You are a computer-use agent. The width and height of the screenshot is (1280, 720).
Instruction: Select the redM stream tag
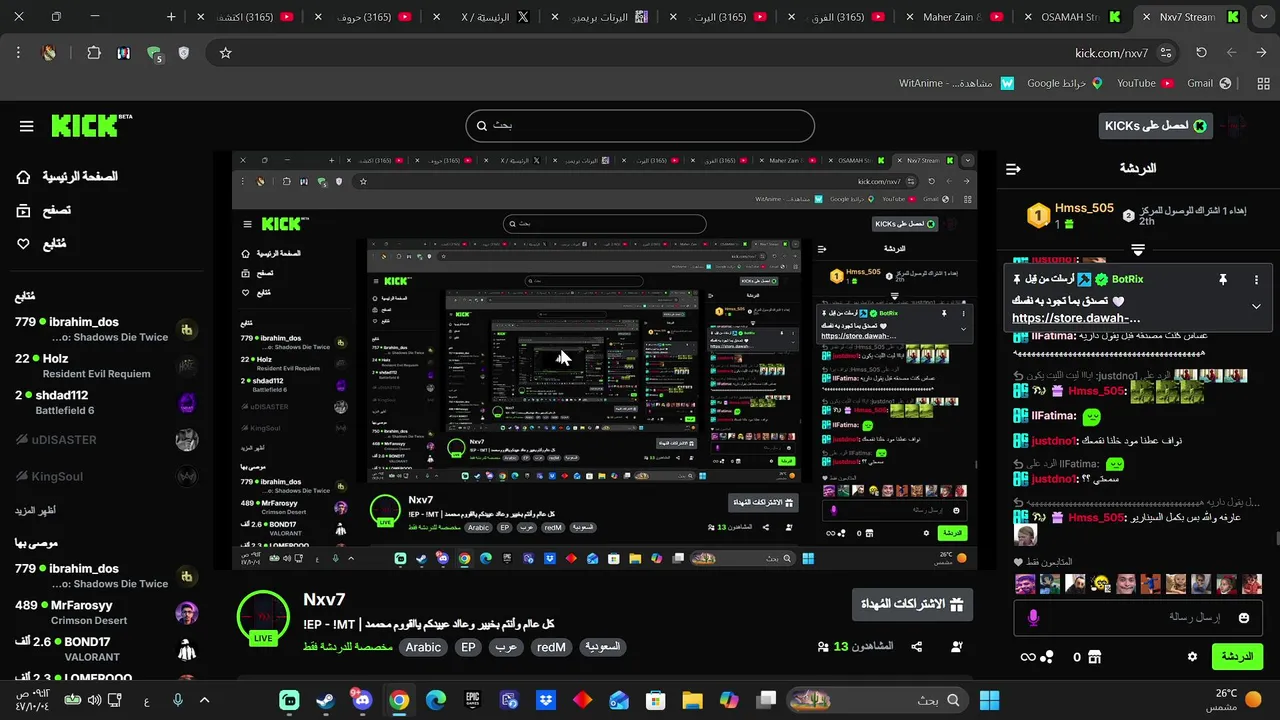pos(551,647)
